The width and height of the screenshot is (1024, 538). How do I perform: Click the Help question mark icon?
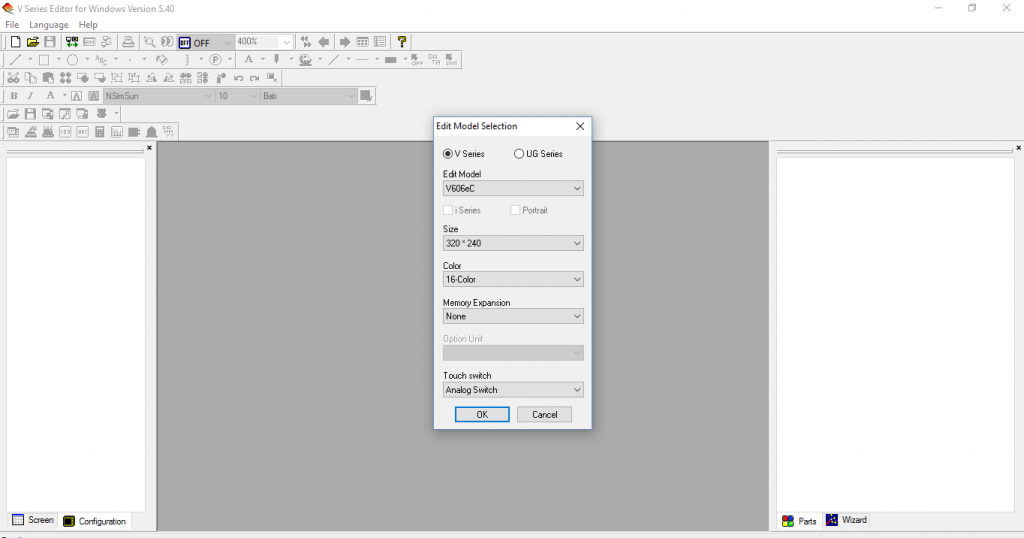tap(402, 42)
